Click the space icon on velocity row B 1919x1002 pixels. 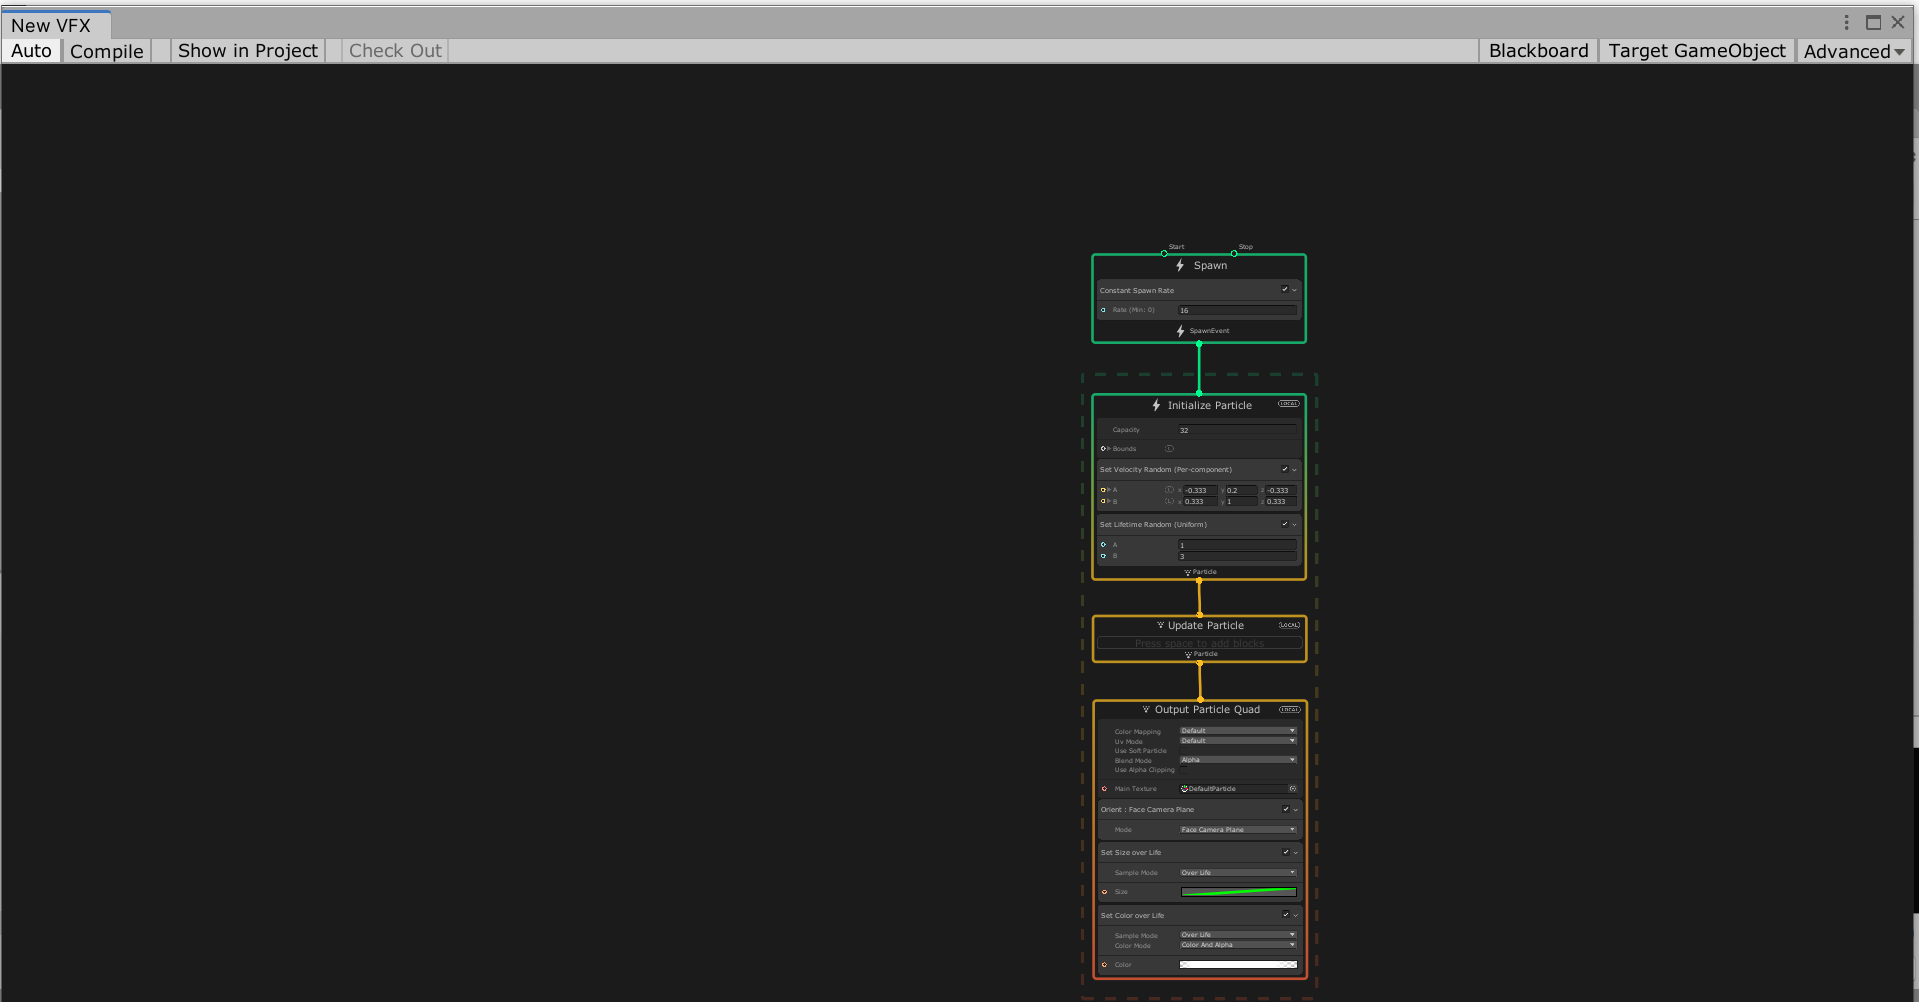(x=1169, y=501)
